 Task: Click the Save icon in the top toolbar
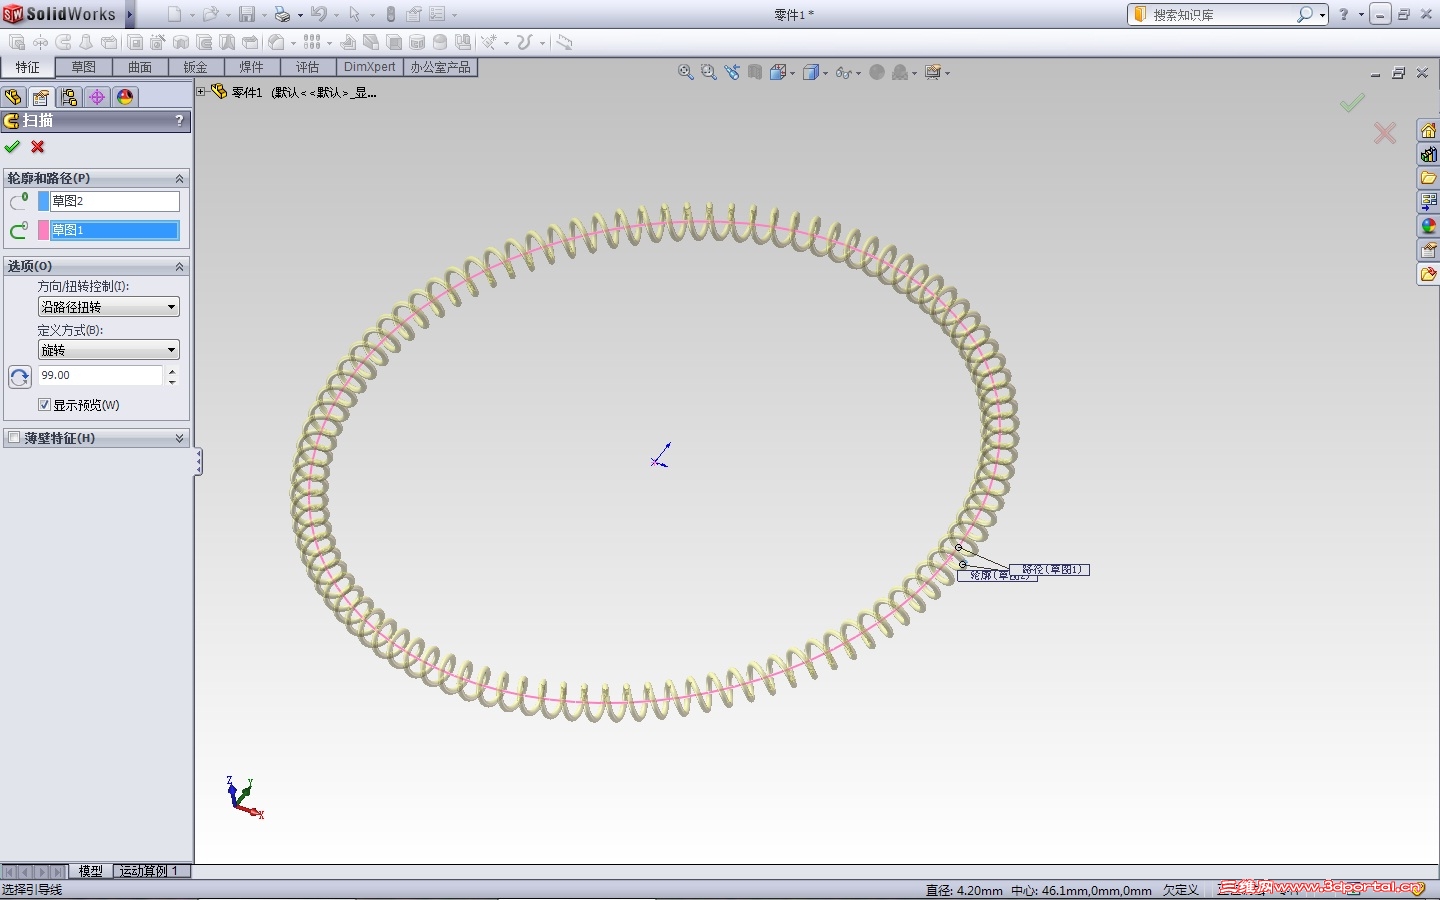pyautogui.click(x=246, y=15)
